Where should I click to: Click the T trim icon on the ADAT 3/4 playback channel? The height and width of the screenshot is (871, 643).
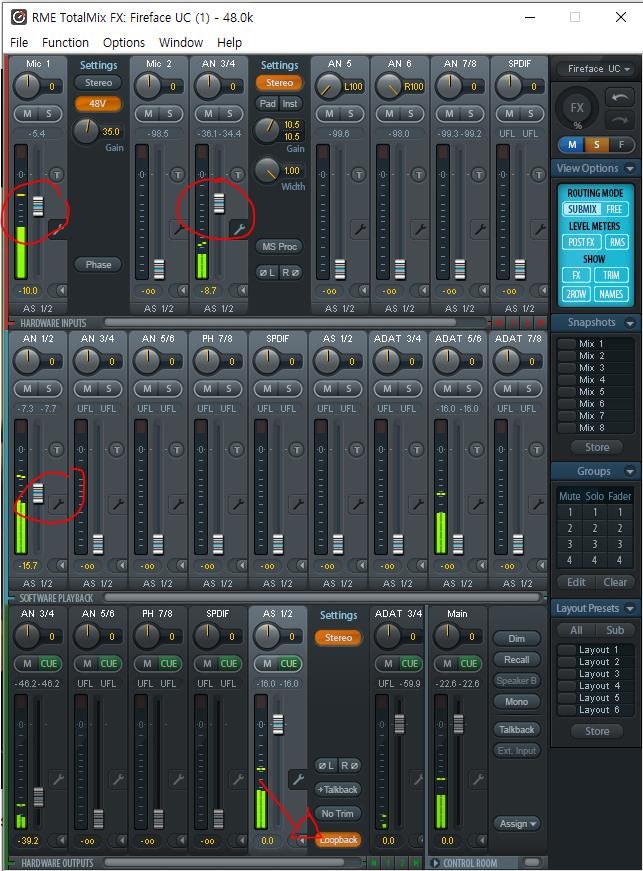pyautogui.click(x=416, y=449)
